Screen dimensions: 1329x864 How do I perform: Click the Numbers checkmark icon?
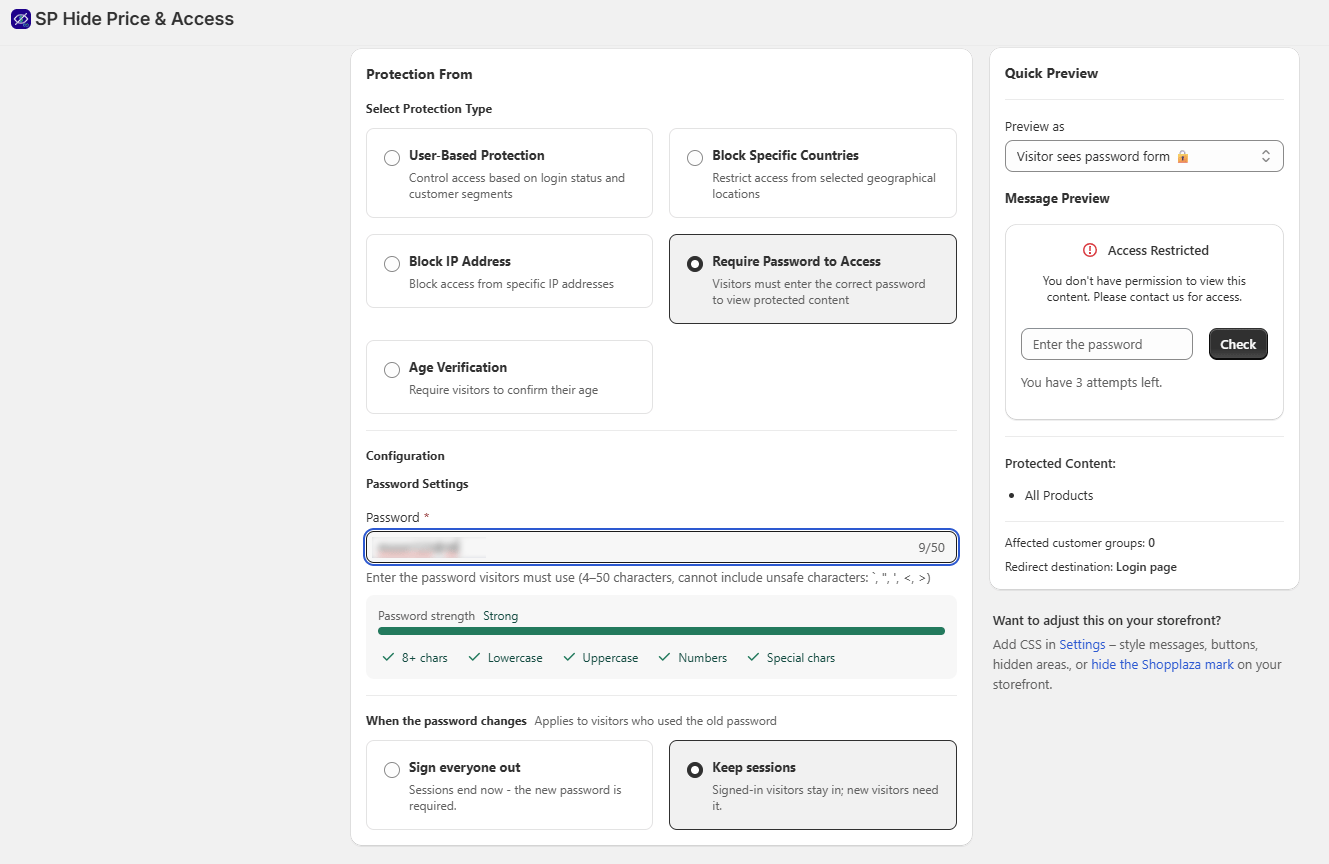coord(664,657)
